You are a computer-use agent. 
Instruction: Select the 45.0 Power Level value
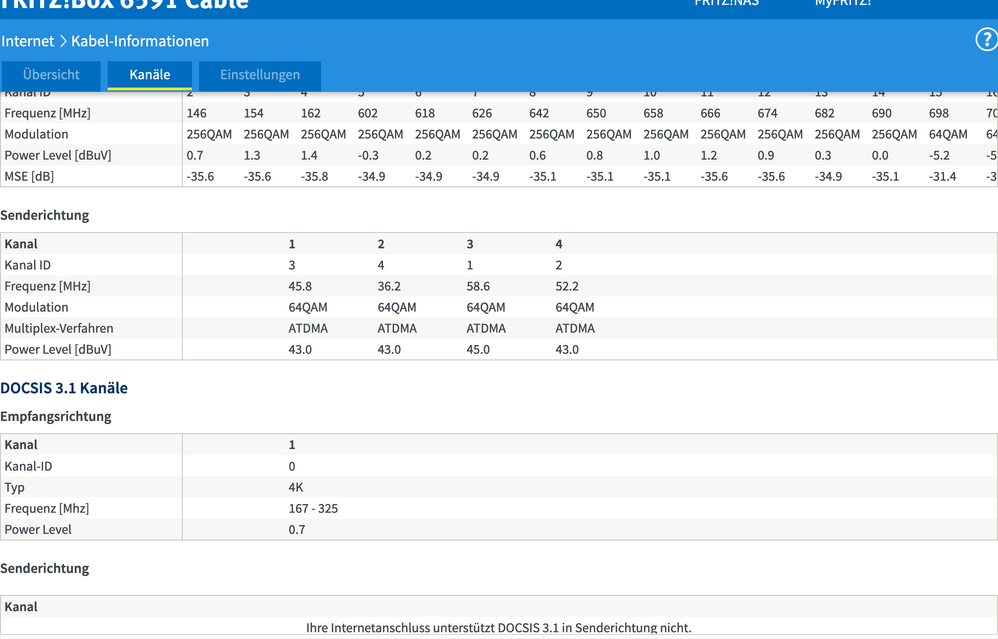pos(476,349)
